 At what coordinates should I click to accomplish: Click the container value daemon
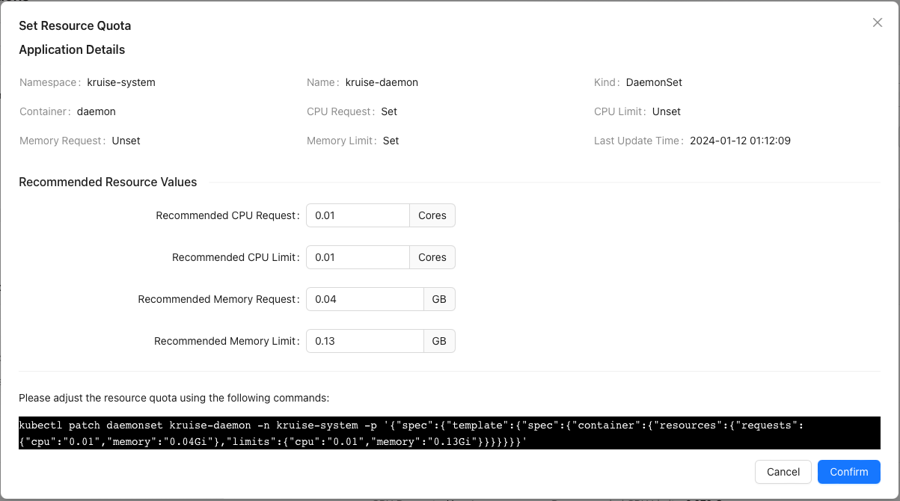(96, 111)
